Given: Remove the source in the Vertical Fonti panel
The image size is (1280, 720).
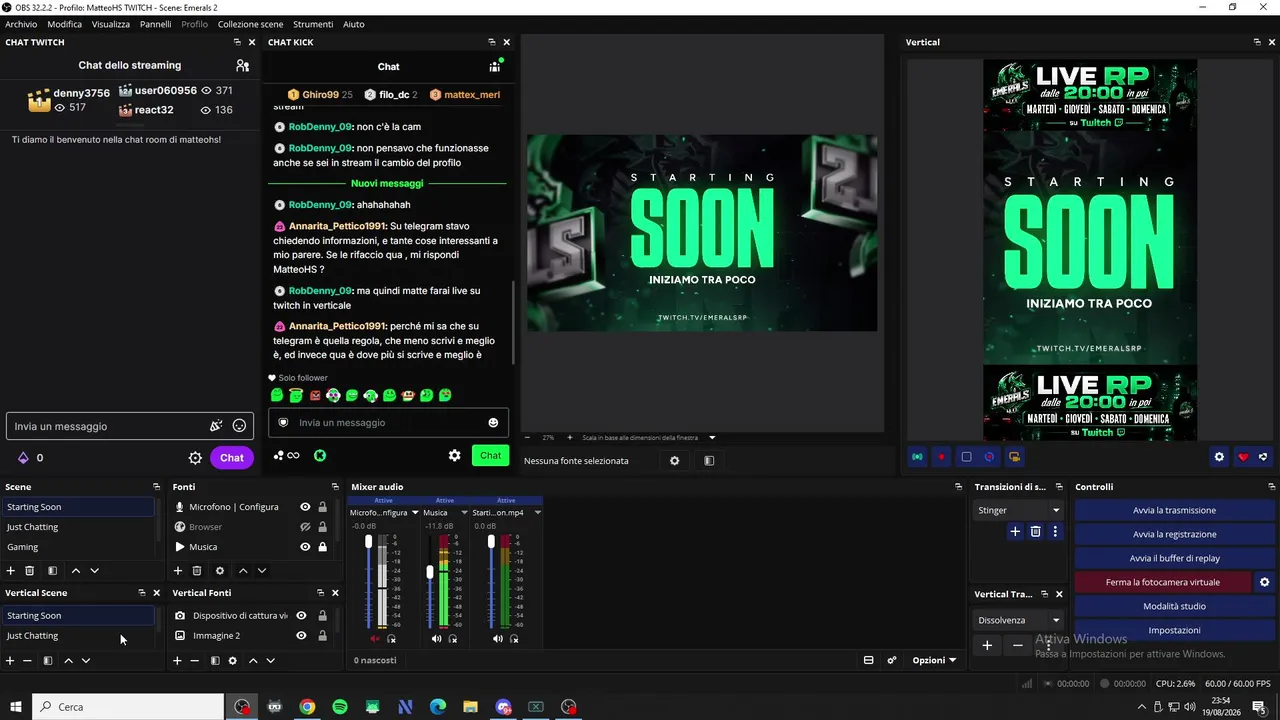Looking at the screenshot, I should [x=194, y=661].
